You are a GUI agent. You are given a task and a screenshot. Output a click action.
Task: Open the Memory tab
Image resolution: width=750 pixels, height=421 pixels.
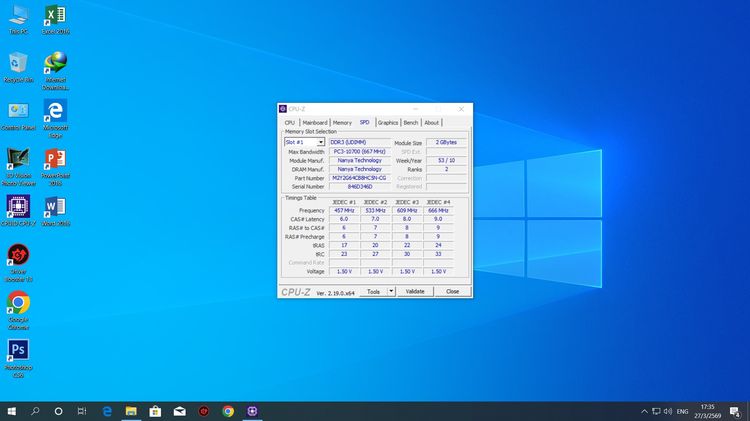click(x=342, y=122)
